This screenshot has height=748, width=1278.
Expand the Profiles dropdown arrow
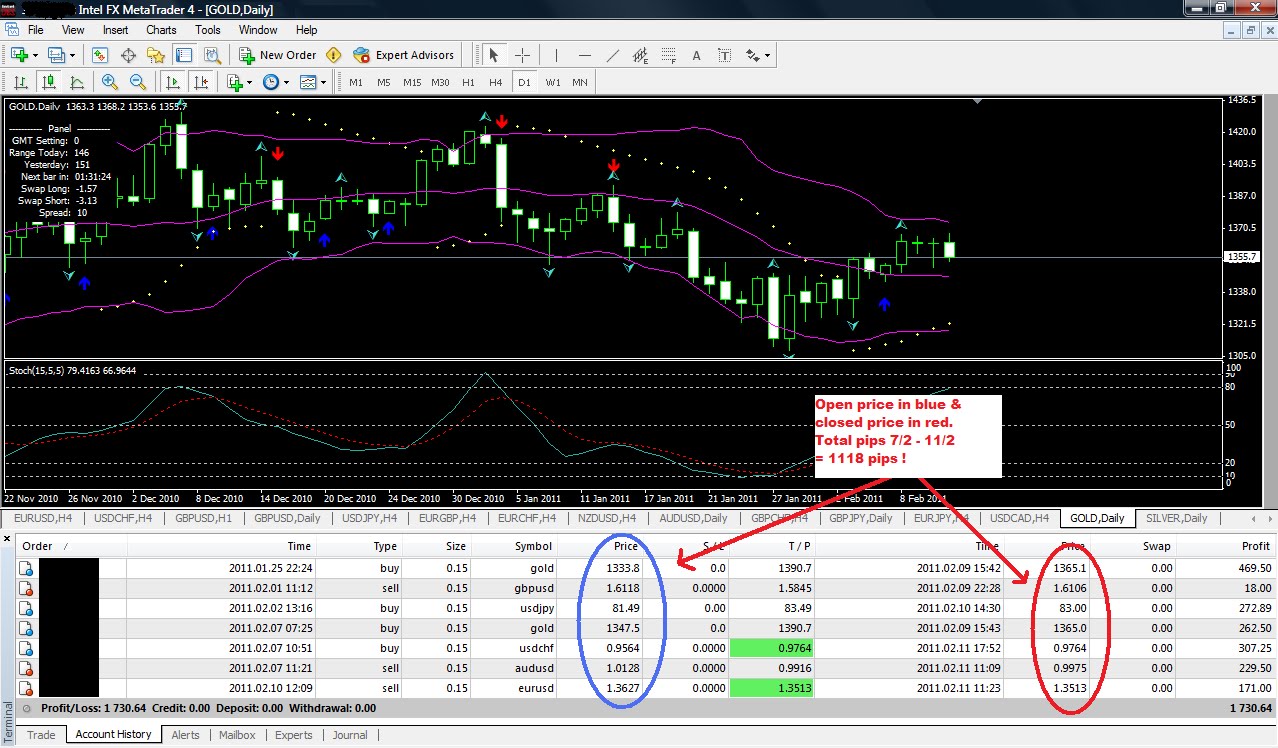tap(73, 55)
